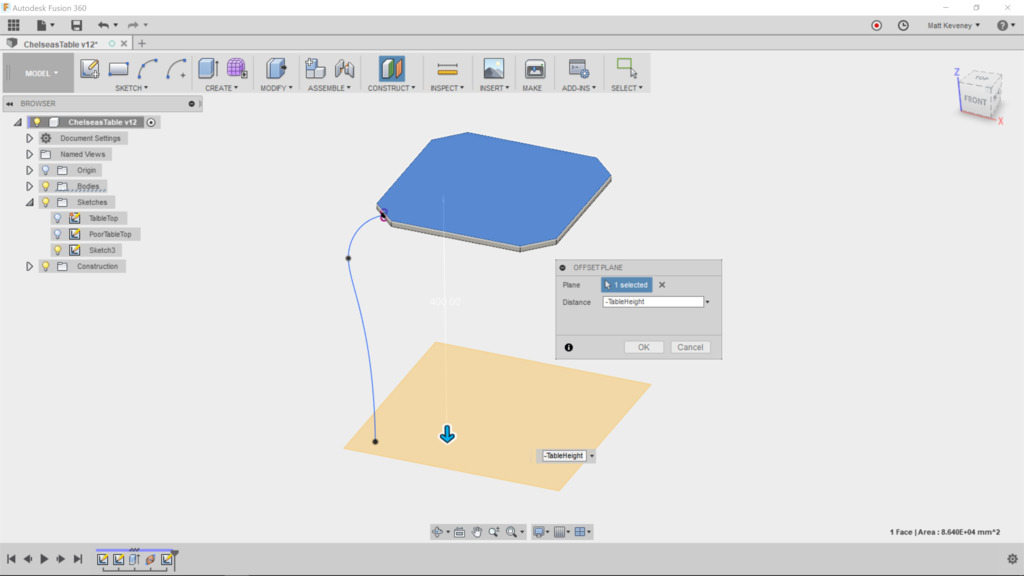Click the Distance input showing -TableHeight
Image resolution: width=1024 pixels, height=576 pixels.
654,301
